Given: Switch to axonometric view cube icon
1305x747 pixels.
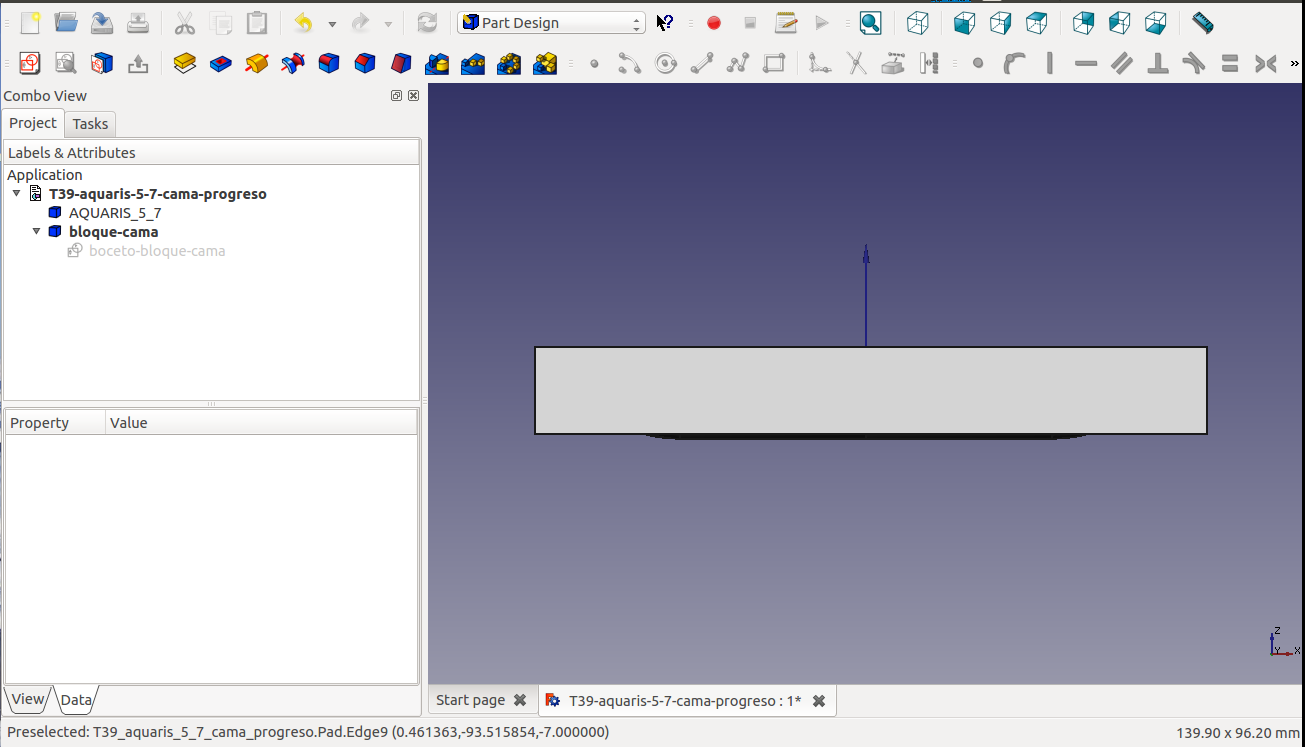Looking at the screenshot, I should coord(917,23).
